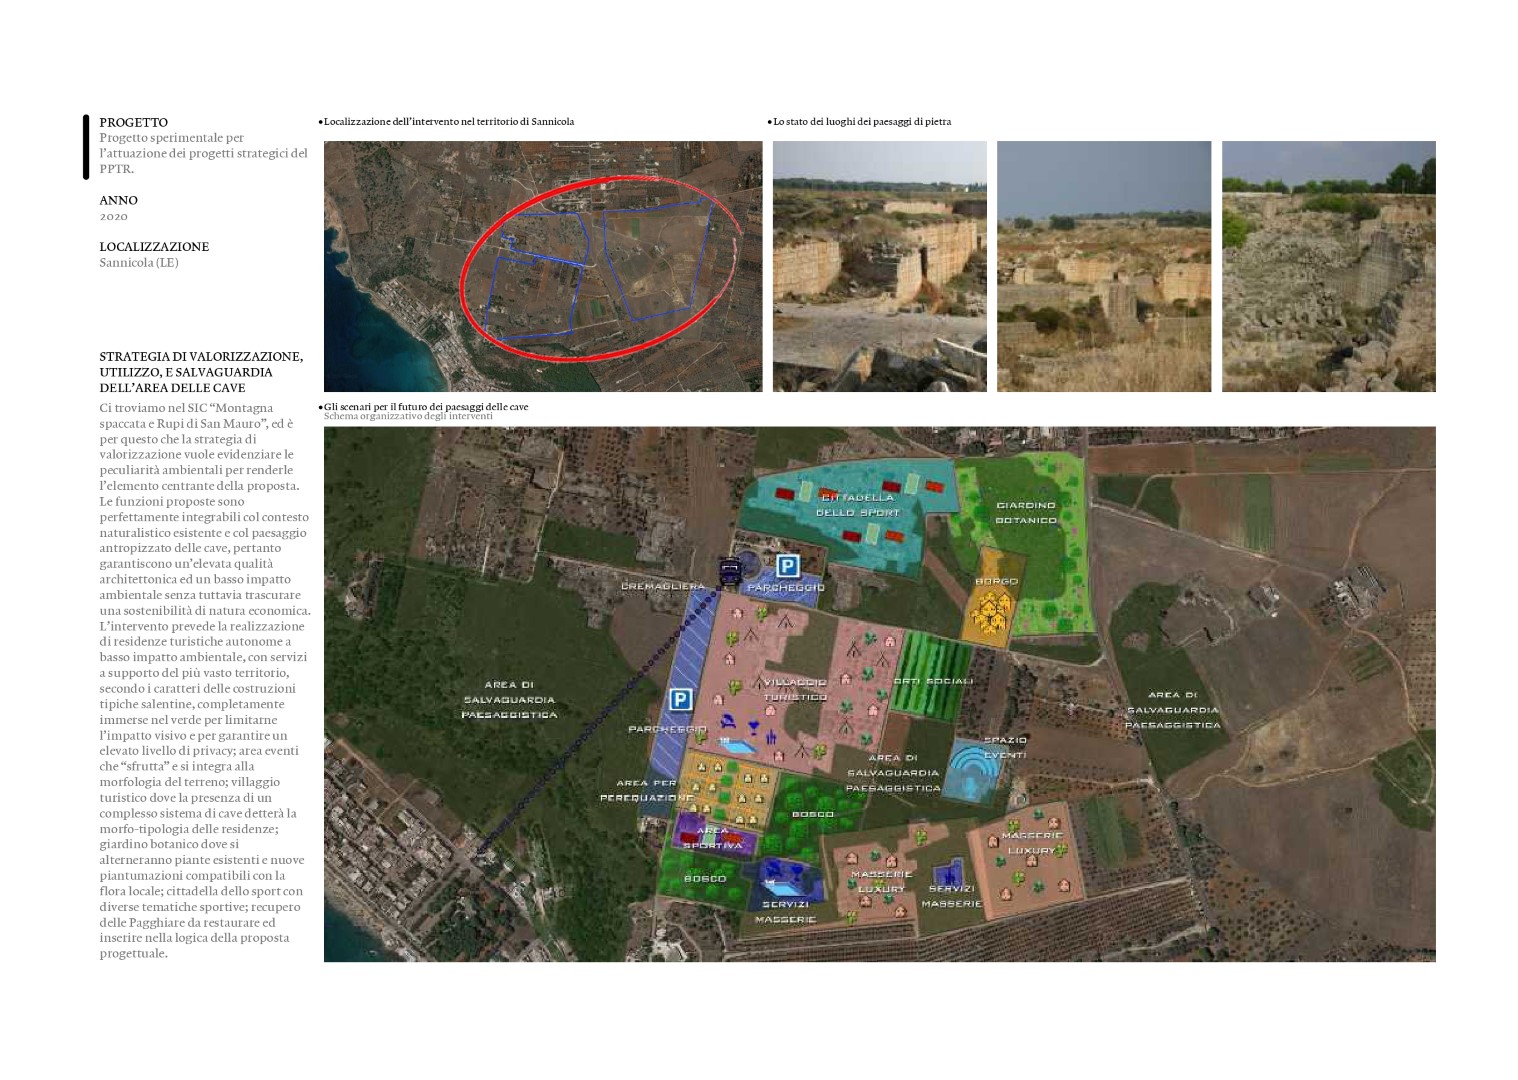Select the ANNO heading
The image size is (1518, 1080).
[119, 200]
